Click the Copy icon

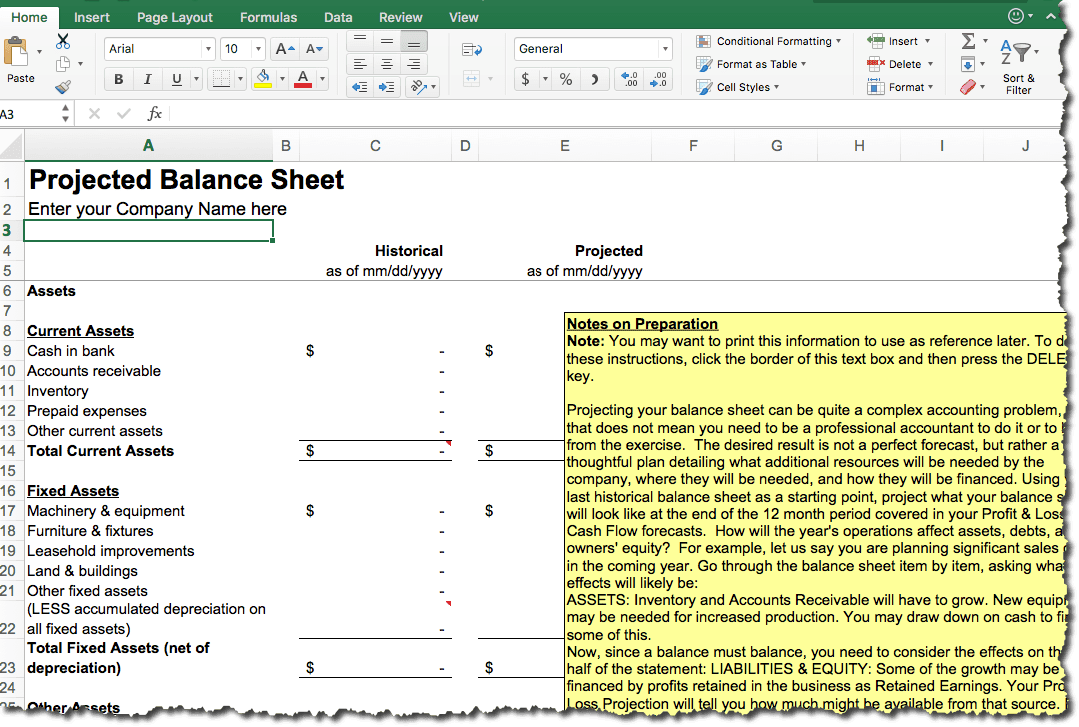[63, 64]
